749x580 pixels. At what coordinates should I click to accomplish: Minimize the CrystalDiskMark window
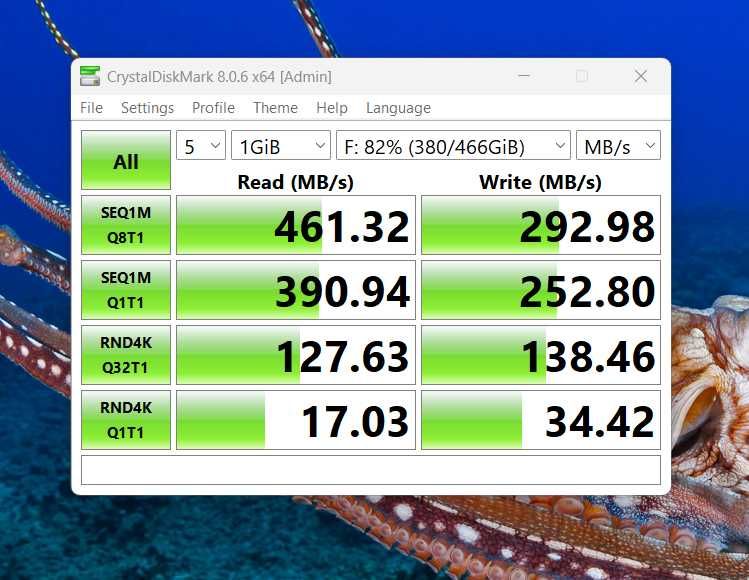pyautogui.click(x=524, y=76)
